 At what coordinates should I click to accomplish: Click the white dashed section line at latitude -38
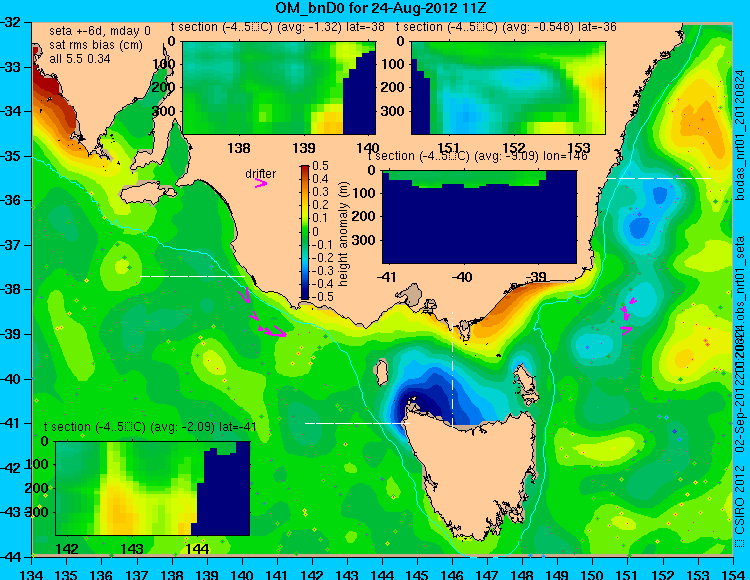coord(192,276)
